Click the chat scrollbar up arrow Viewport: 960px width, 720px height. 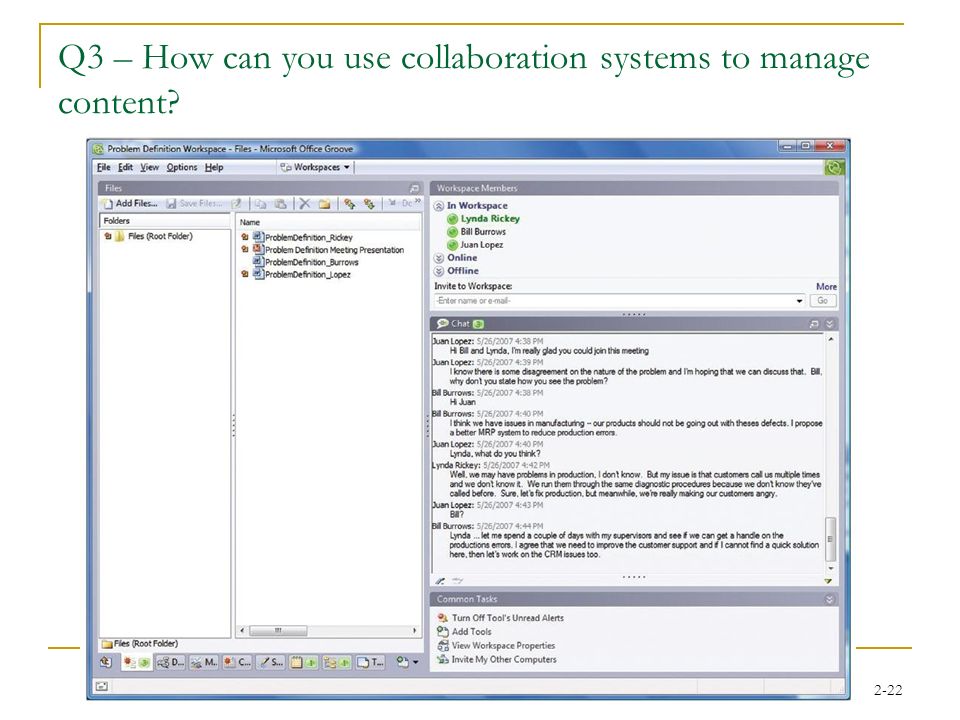[x=831, y=339]
